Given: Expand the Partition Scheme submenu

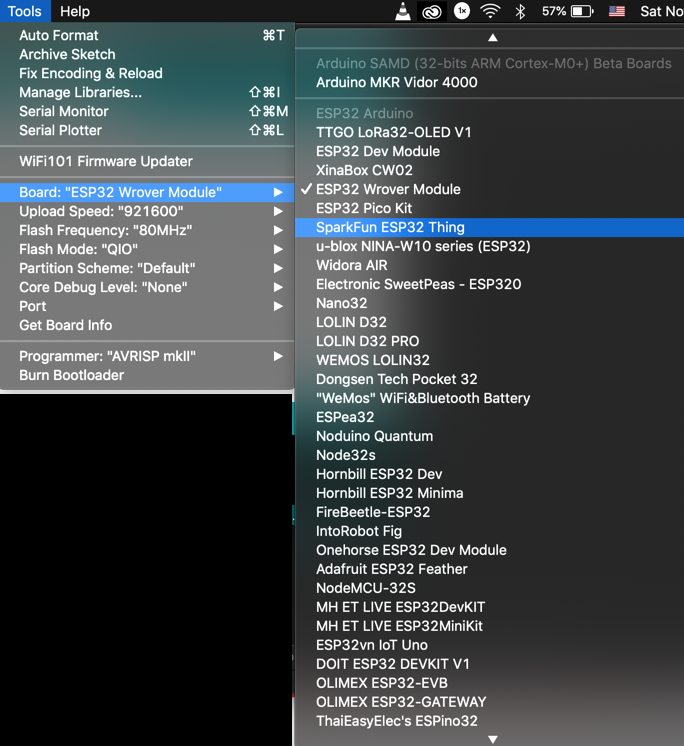Looking at the screenshot, I should point(147,268).
